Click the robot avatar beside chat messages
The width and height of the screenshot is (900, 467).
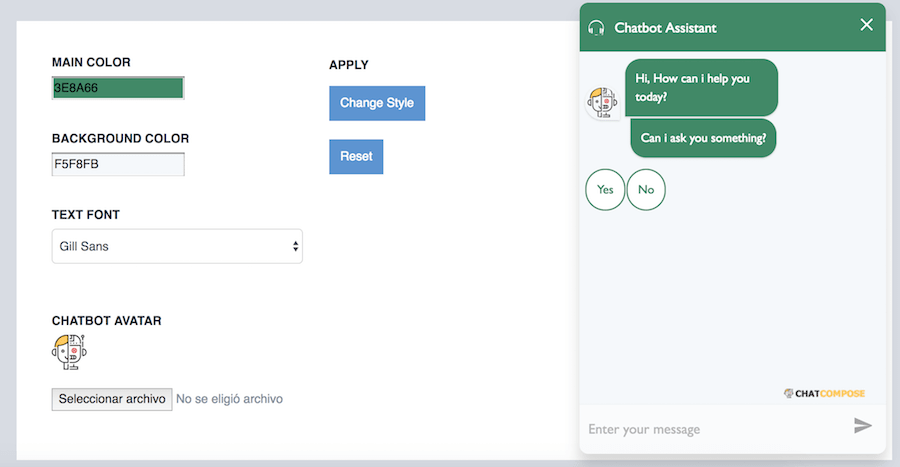click(x=602, y=103)
